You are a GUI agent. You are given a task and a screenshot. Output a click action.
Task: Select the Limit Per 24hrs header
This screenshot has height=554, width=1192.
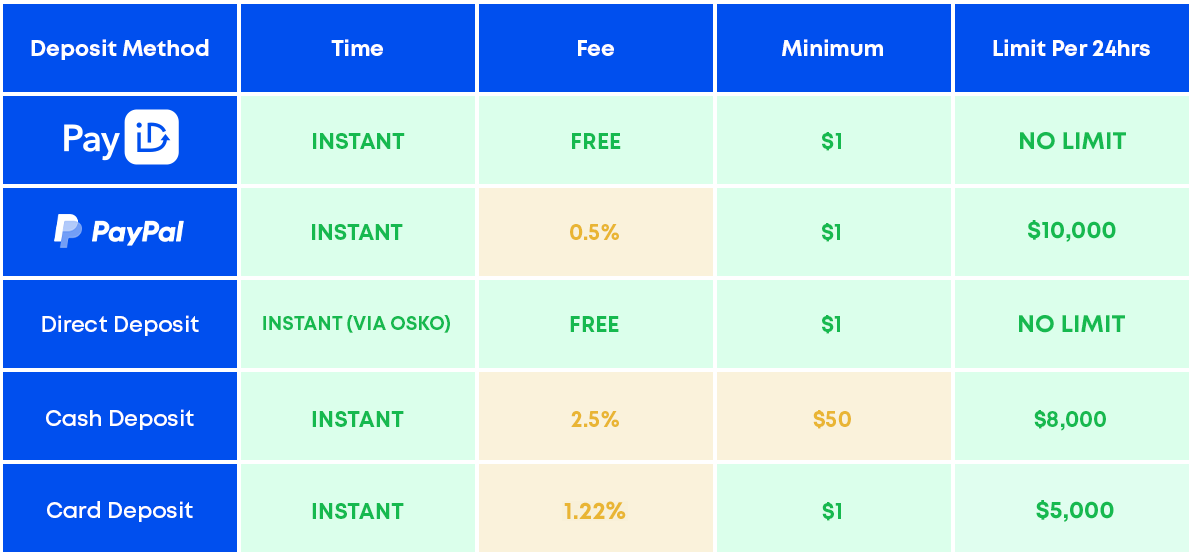point(1071,48)
